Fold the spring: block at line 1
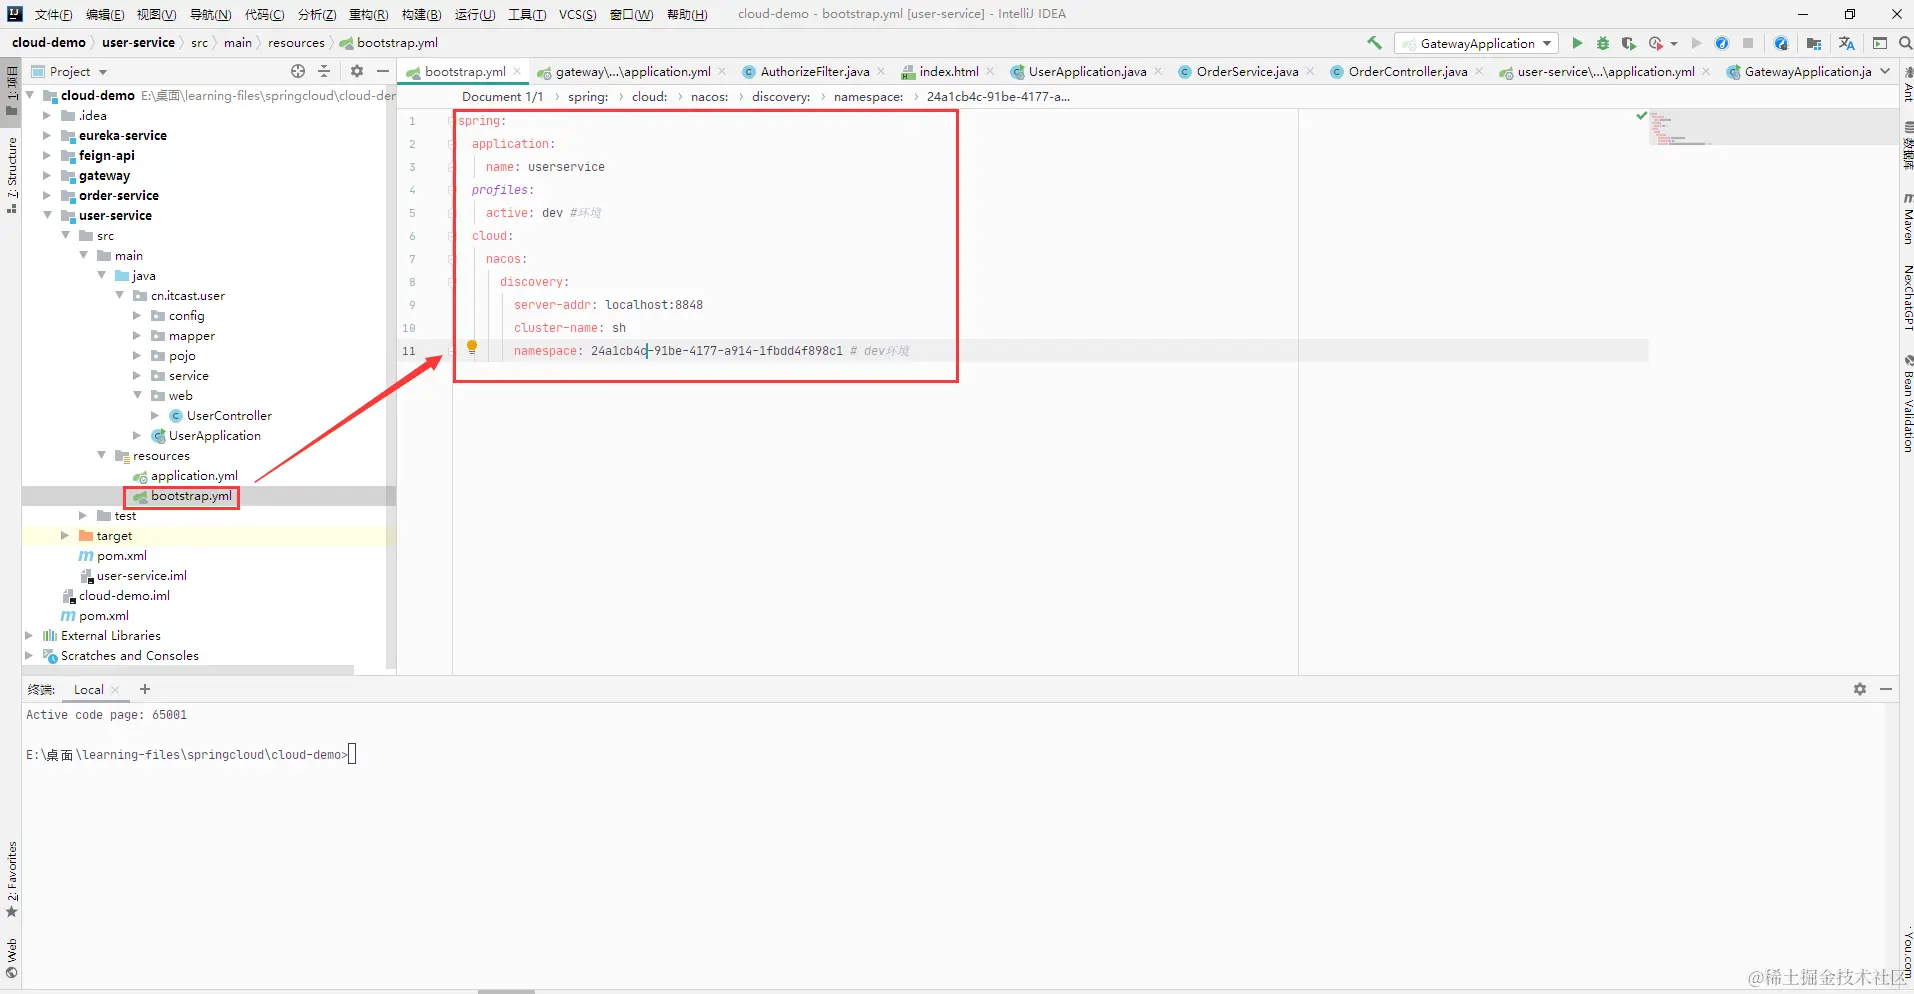This screenshot has width=1914, height=994. click(x=452, y=121)
